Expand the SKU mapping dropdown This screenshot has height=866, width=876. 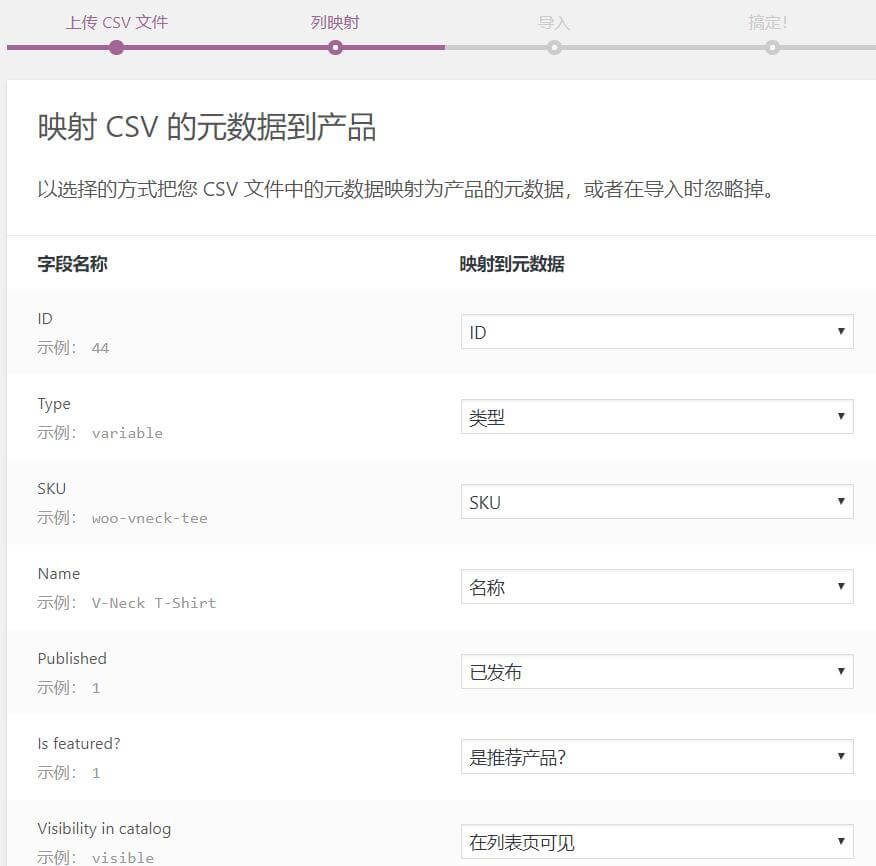click(656, 502)
